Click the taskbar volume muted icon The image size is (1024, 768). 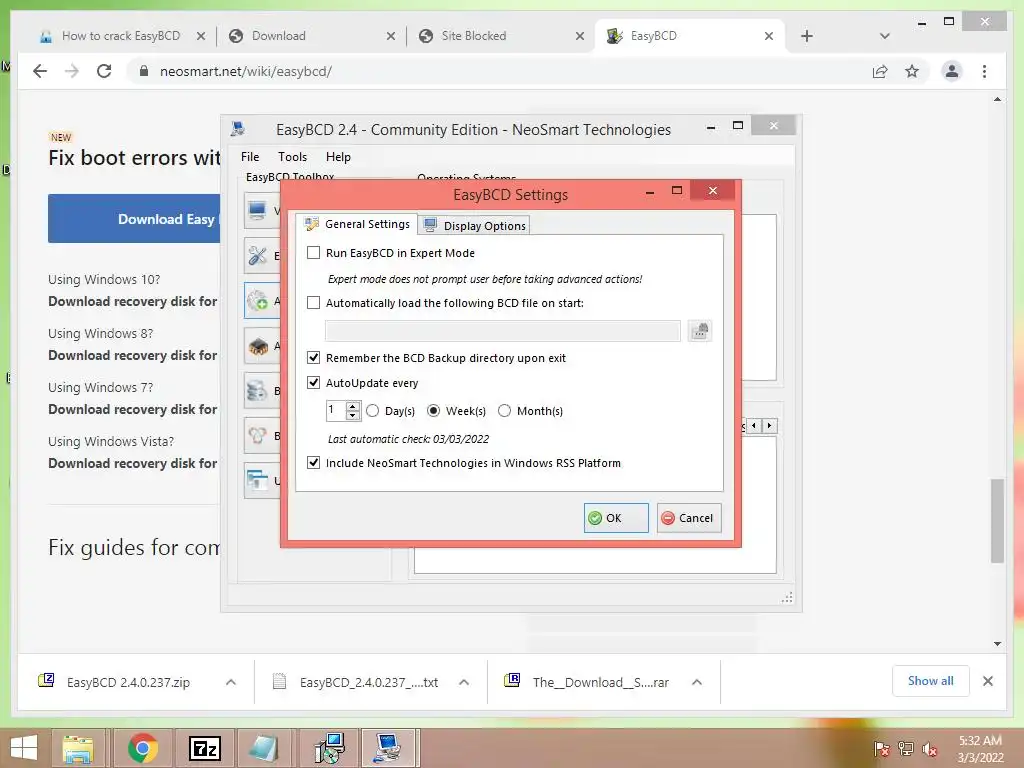(x=930, y=749)
